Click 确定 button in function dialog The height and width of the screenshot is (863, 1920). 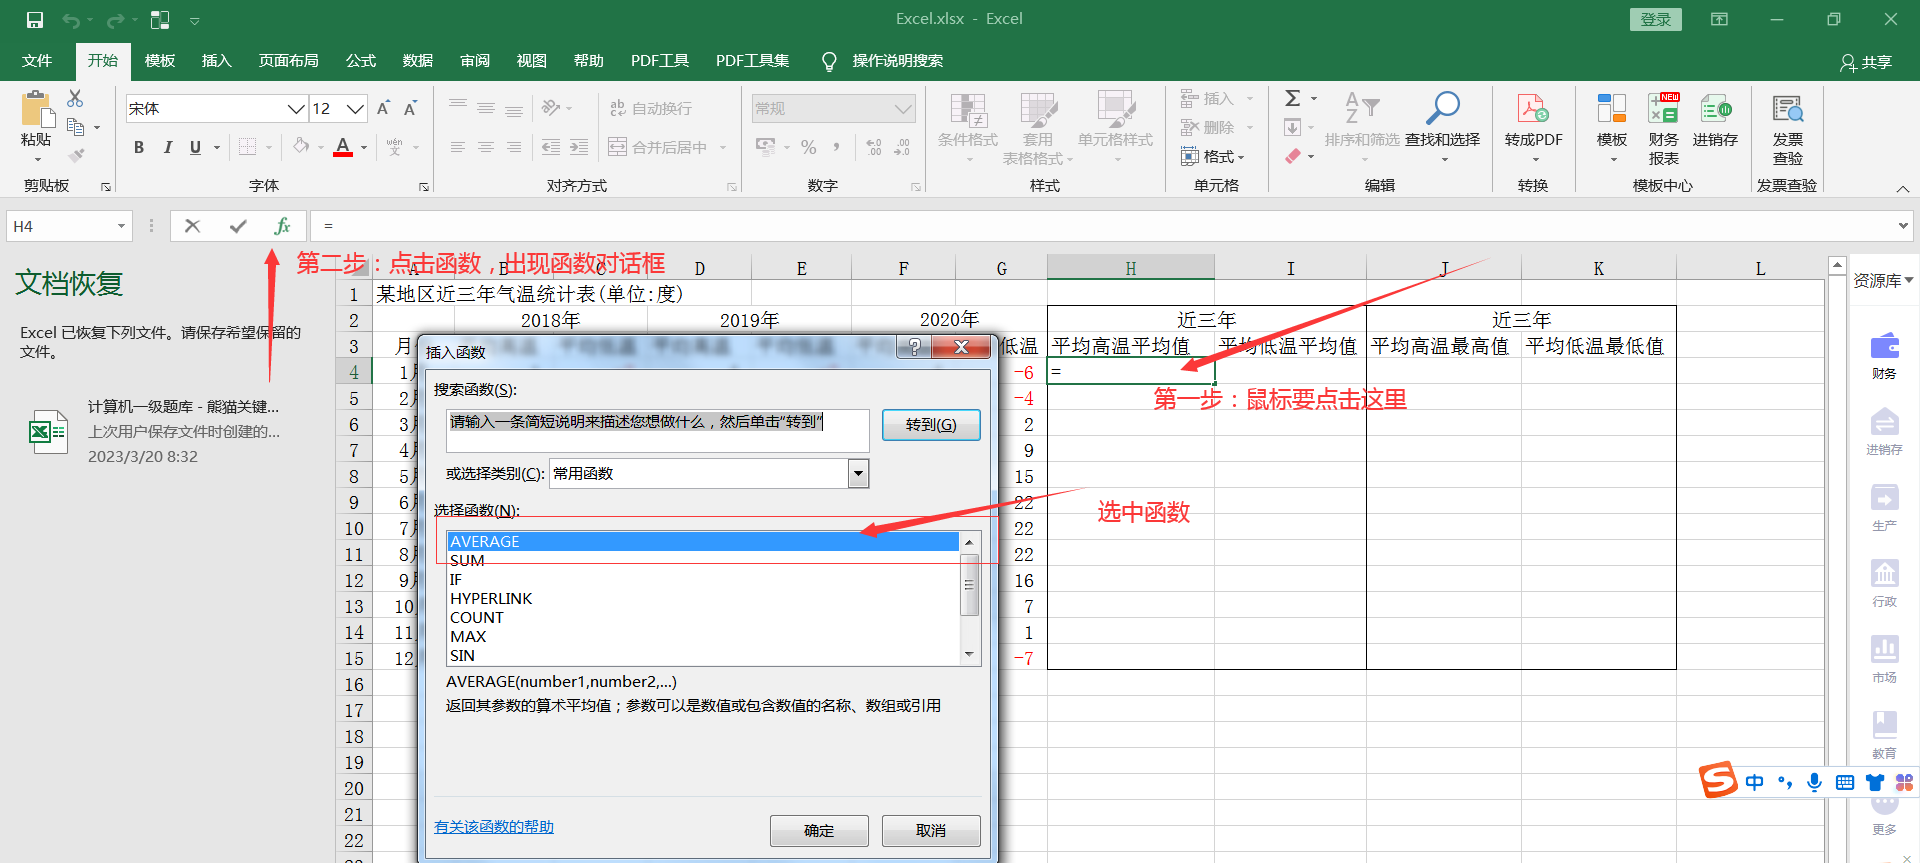(x=819, y=831)
